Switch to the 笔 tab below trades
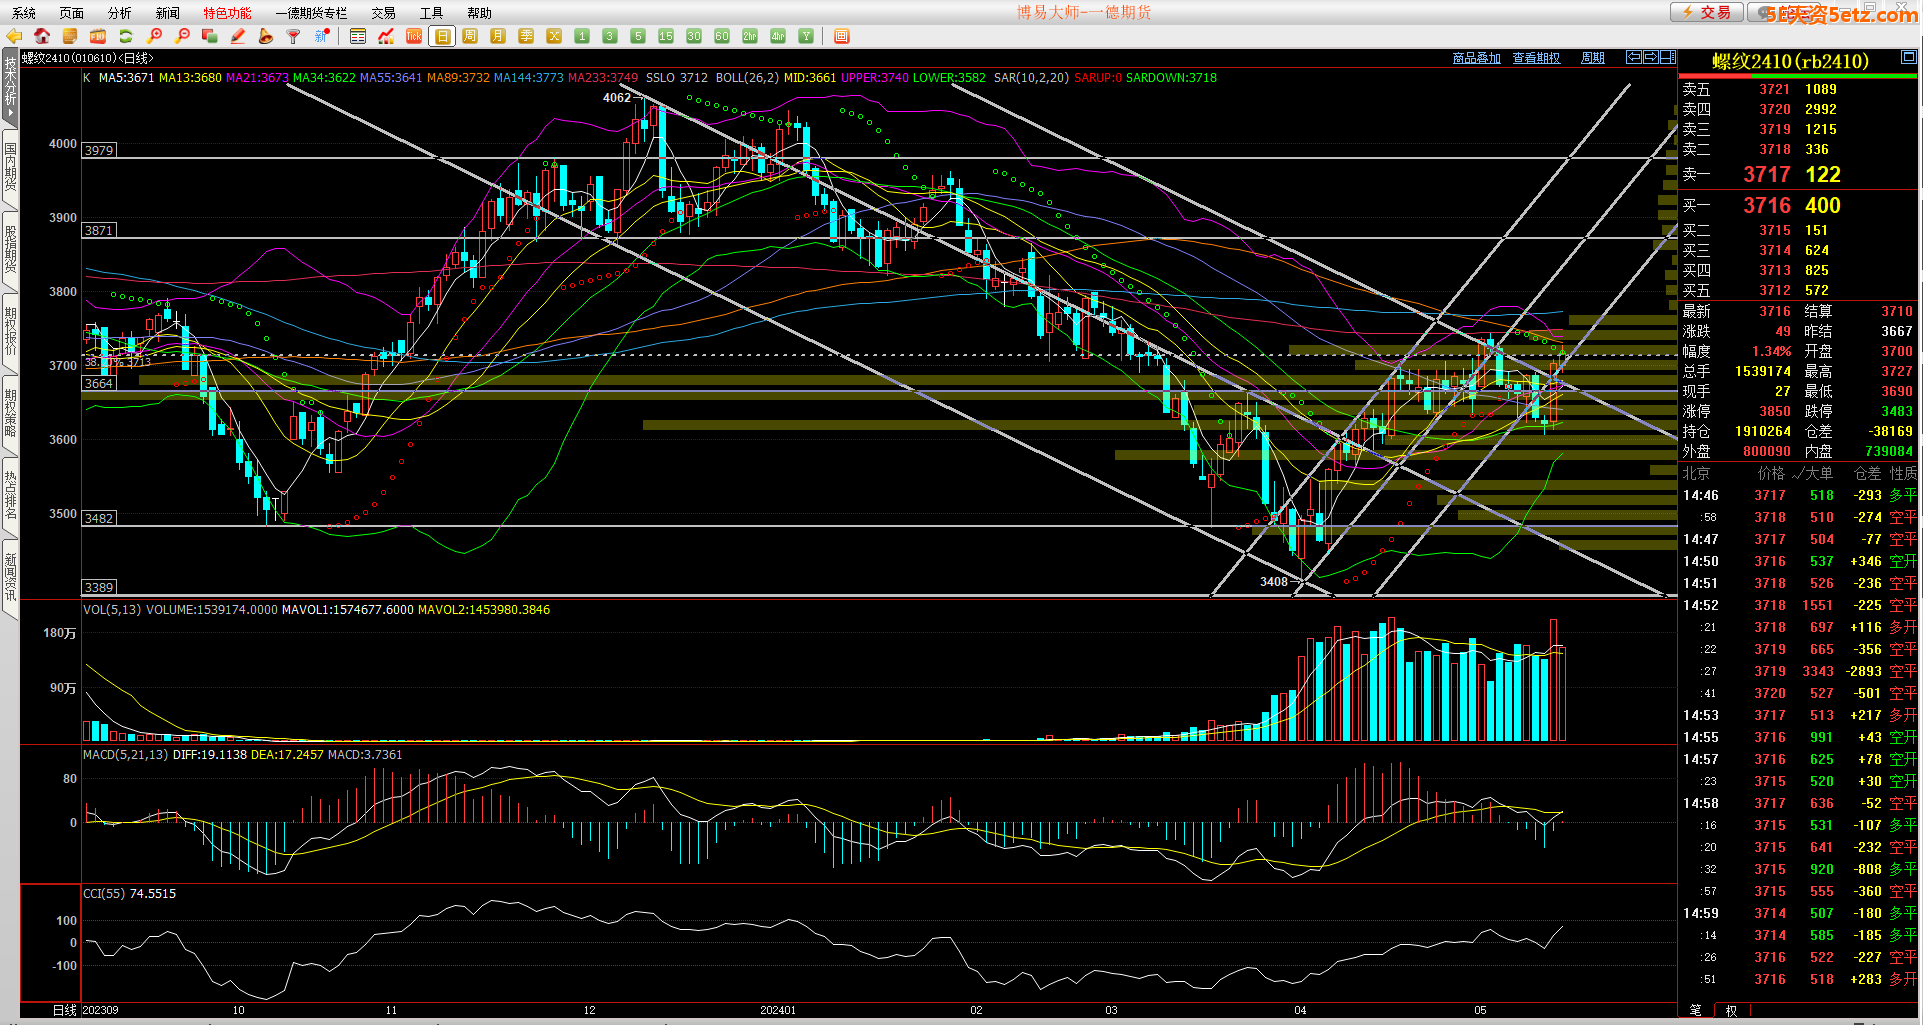 coord(1695,1010)
